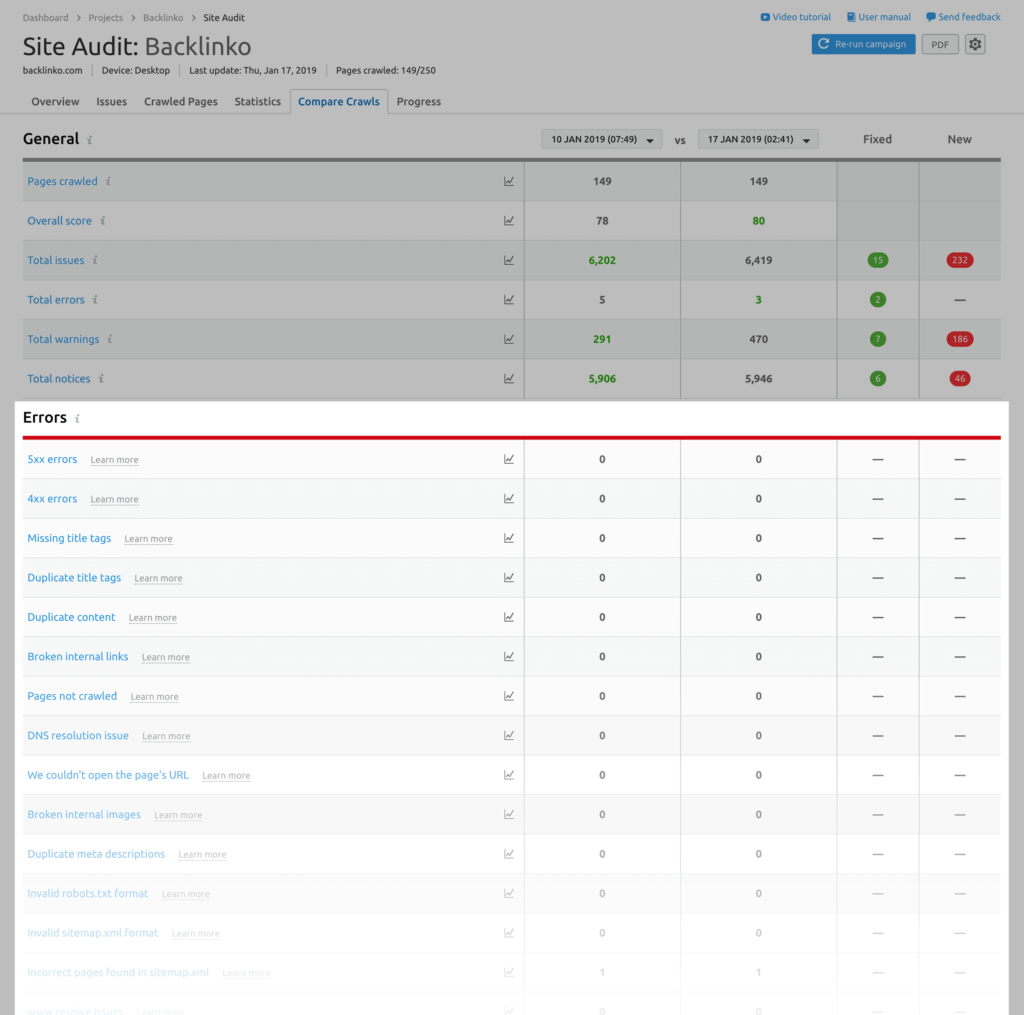Open the Total errors info tooltip
This screenshot has width=1024, height=1015.
pyautogui.click(x=95, y=300)
